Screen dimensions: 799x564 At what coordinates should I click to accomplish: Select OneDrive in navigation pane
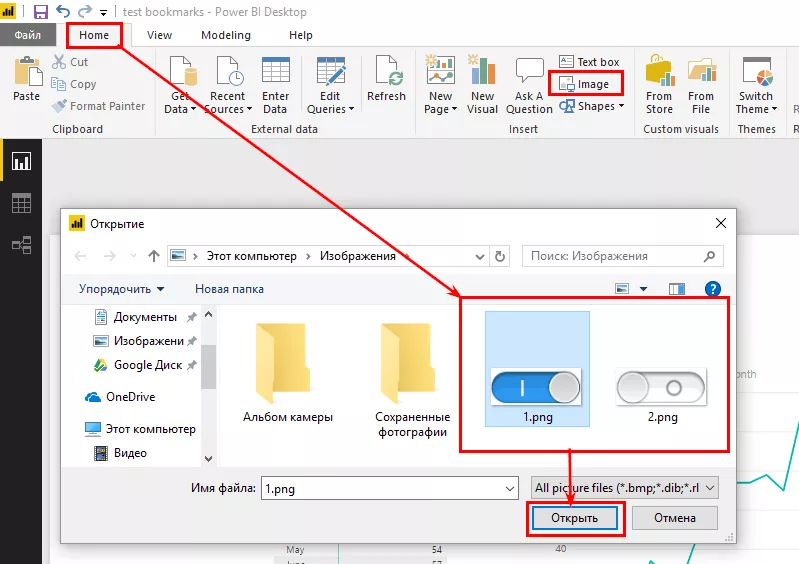tap(120, 396)
